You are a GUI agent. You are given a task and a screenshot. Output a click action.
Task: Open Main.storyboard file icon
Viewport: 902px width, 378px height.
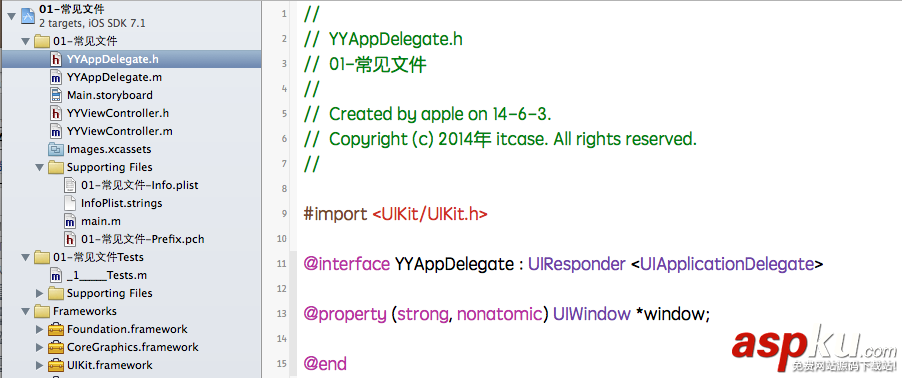[55, 95]
